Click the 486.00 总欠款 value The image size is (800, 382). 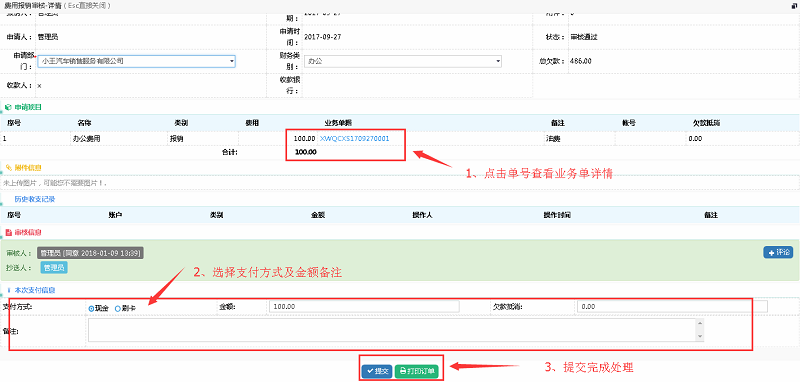[x=581, y=61]
